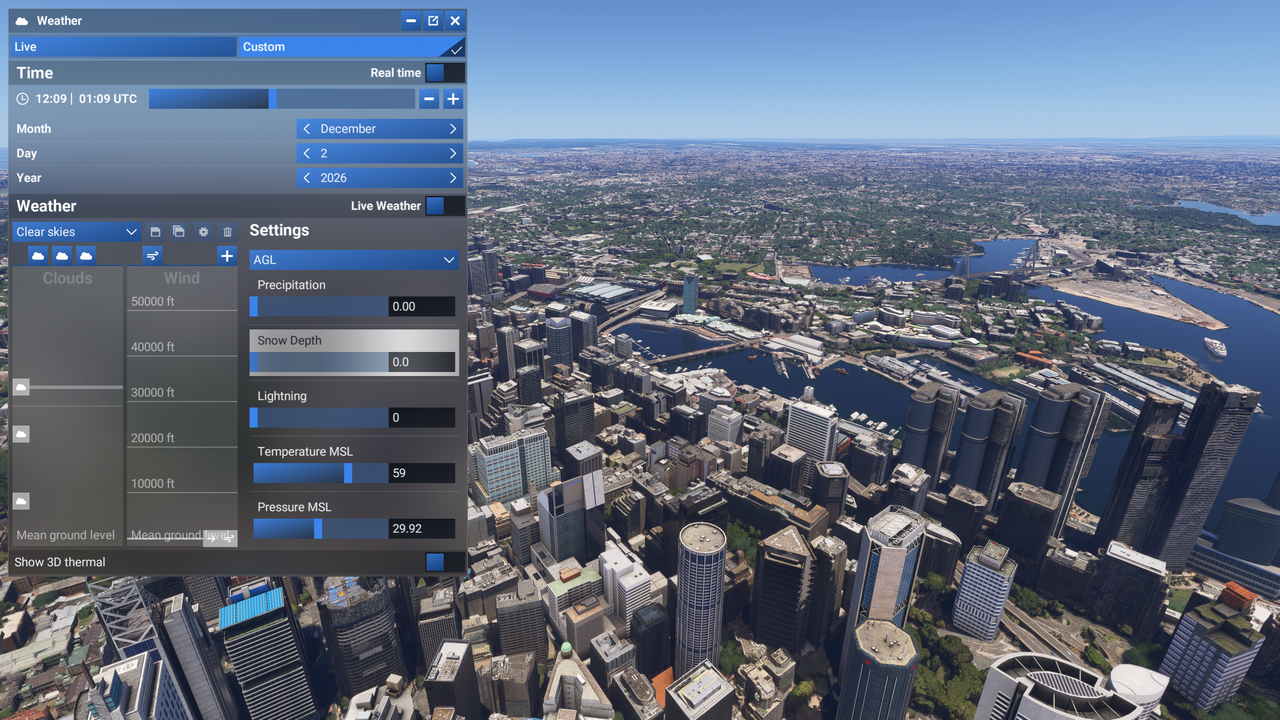
Task: Switch to the Live tab
Action: (x=123, y=47)
